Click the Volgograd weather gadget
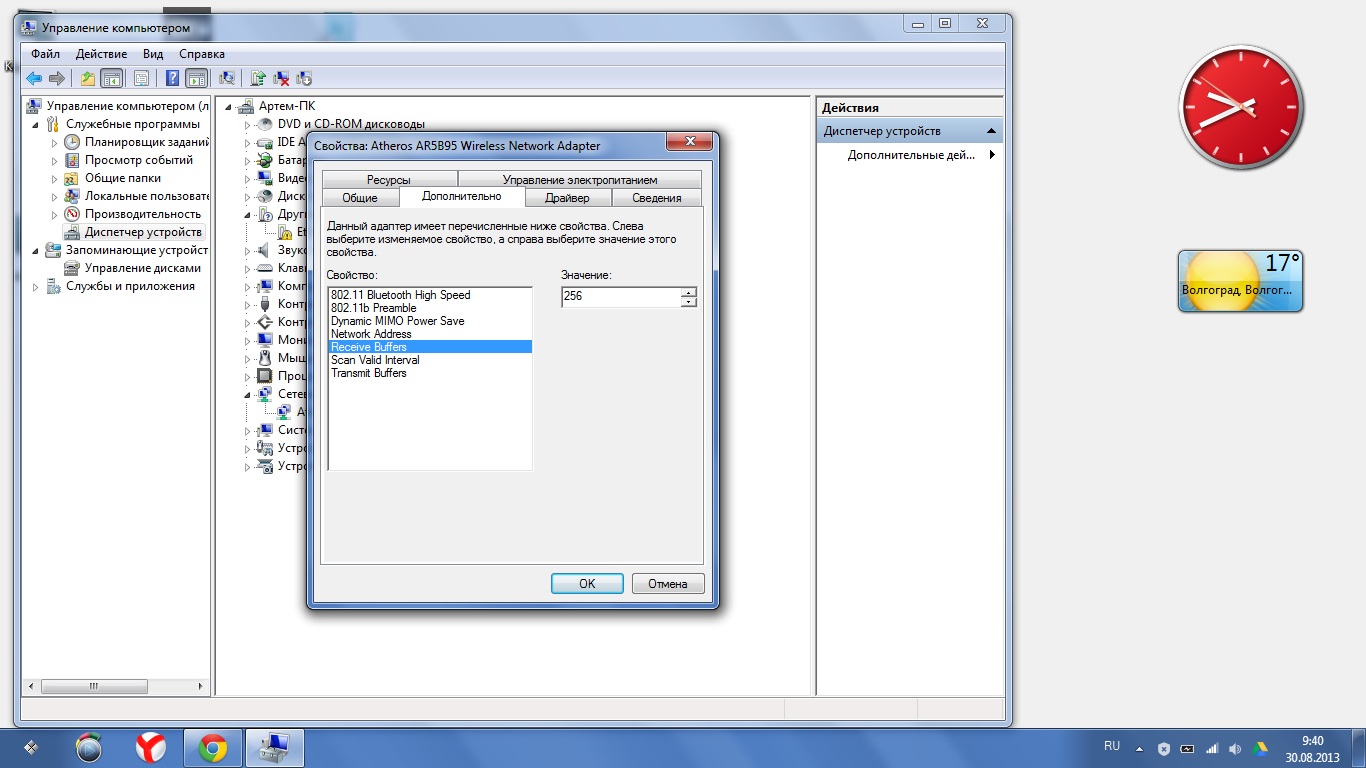Image resolution: width=1366 pixels, height=768 pixels. [x=1240, y=281]
